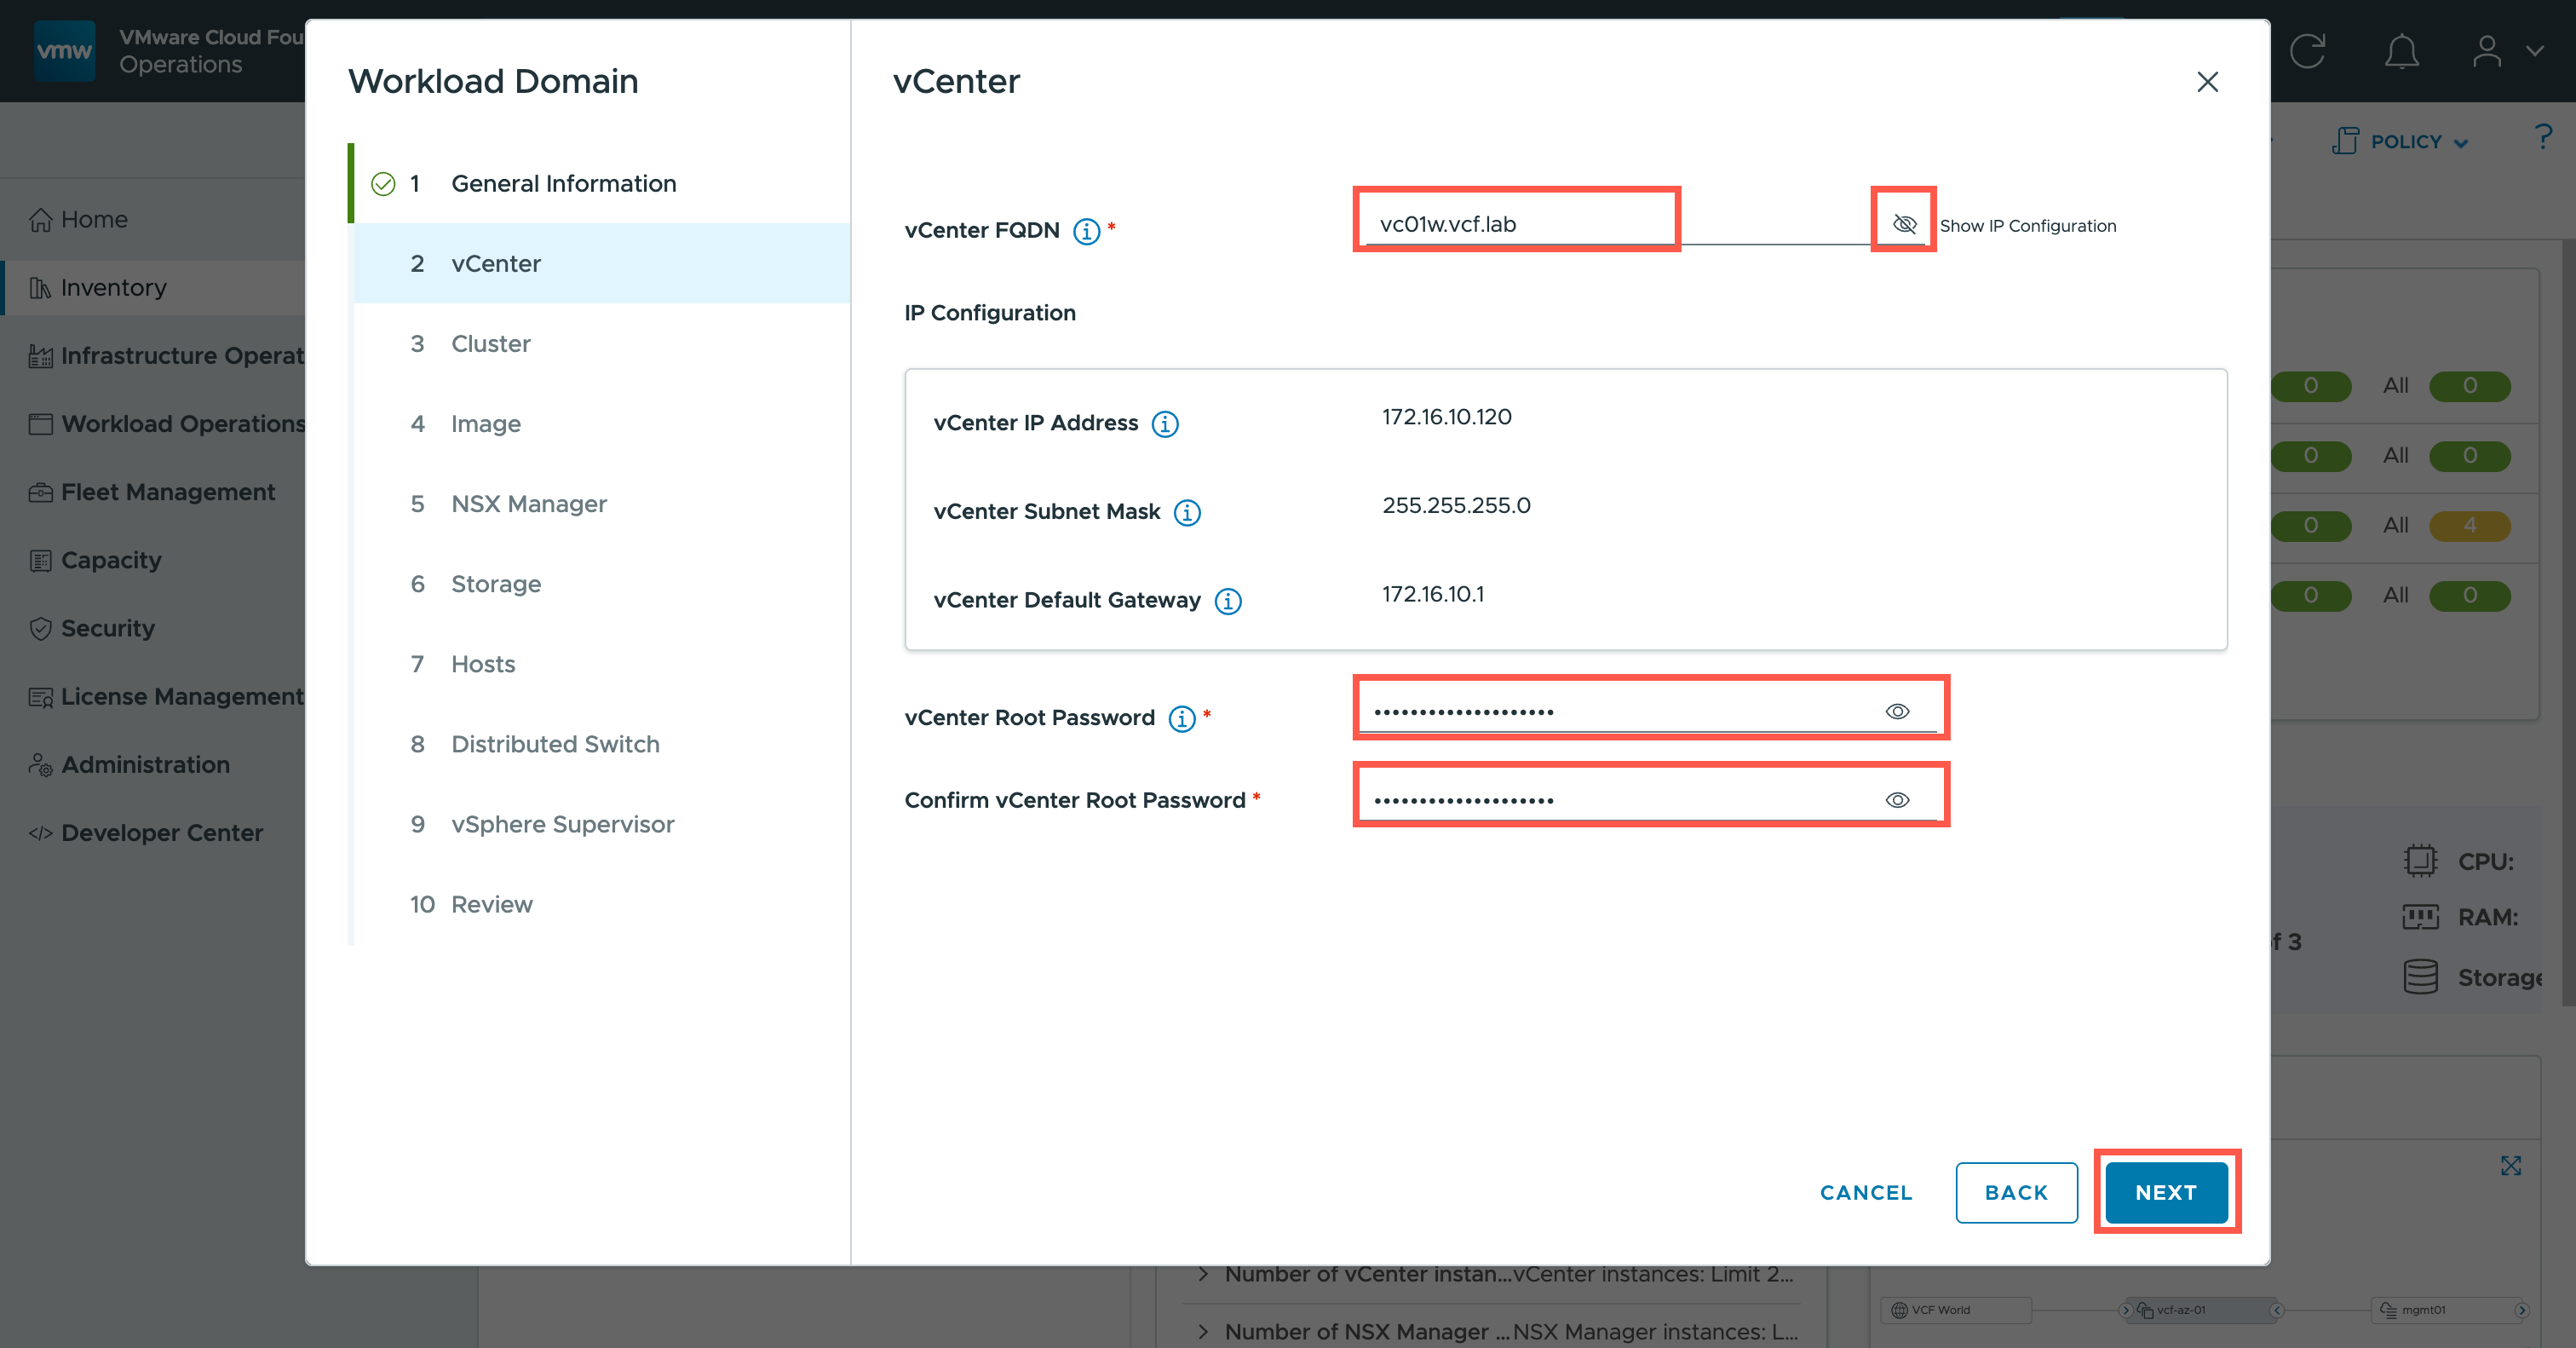Reveal the Confirm vCenter Root Password

1897,800
